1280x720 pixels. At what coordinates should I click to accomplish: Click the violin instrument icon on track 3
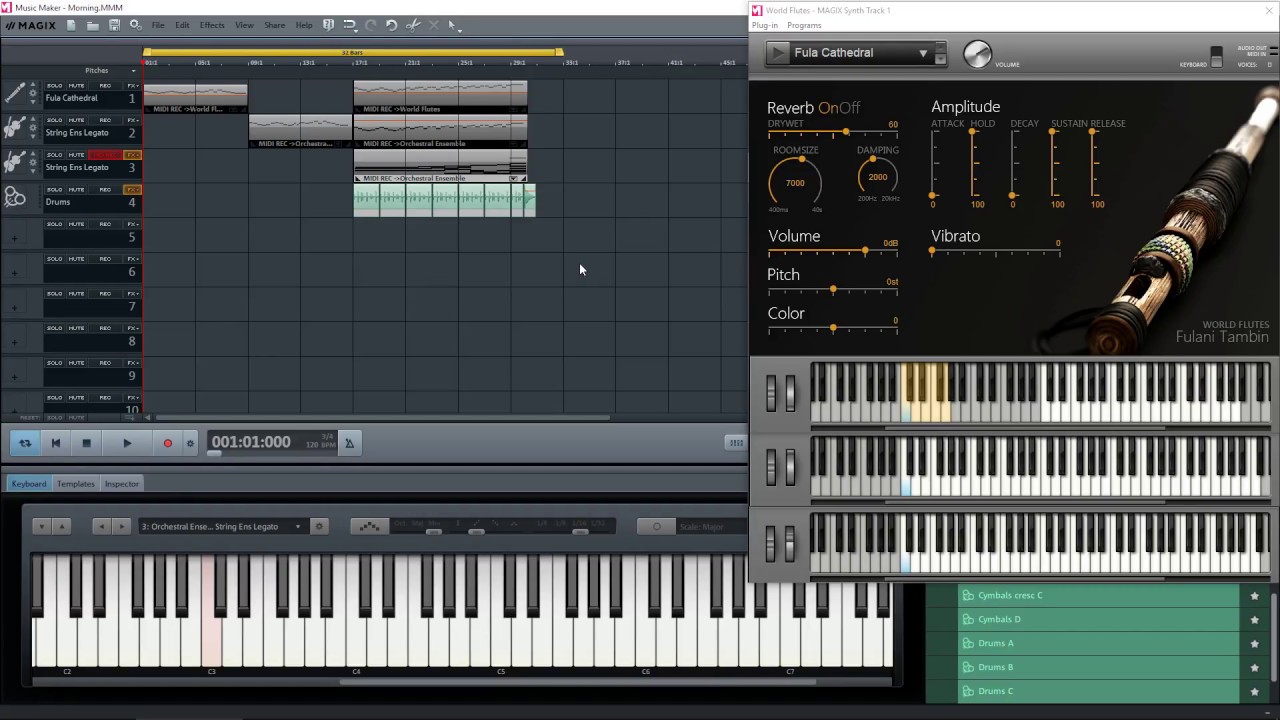(x=15, y=162)
